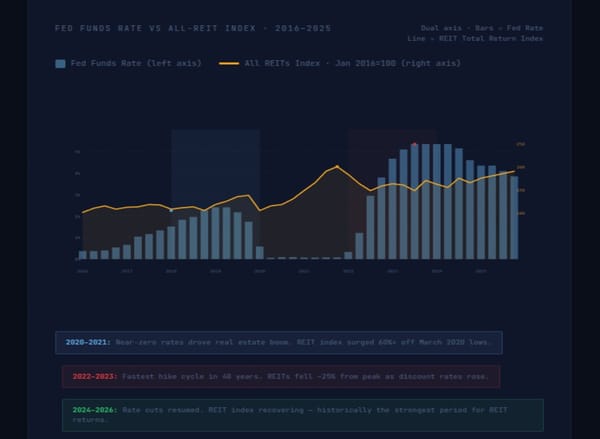
Task: Select the 2022-2023 fastest hike cycle annotation
Action: point(280,376)
